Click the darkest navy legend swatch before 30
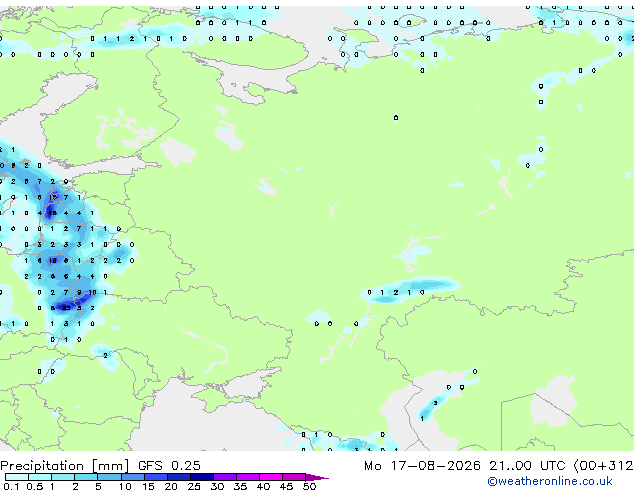Screen dimensions: 634x490 click(x=202, y=477)
